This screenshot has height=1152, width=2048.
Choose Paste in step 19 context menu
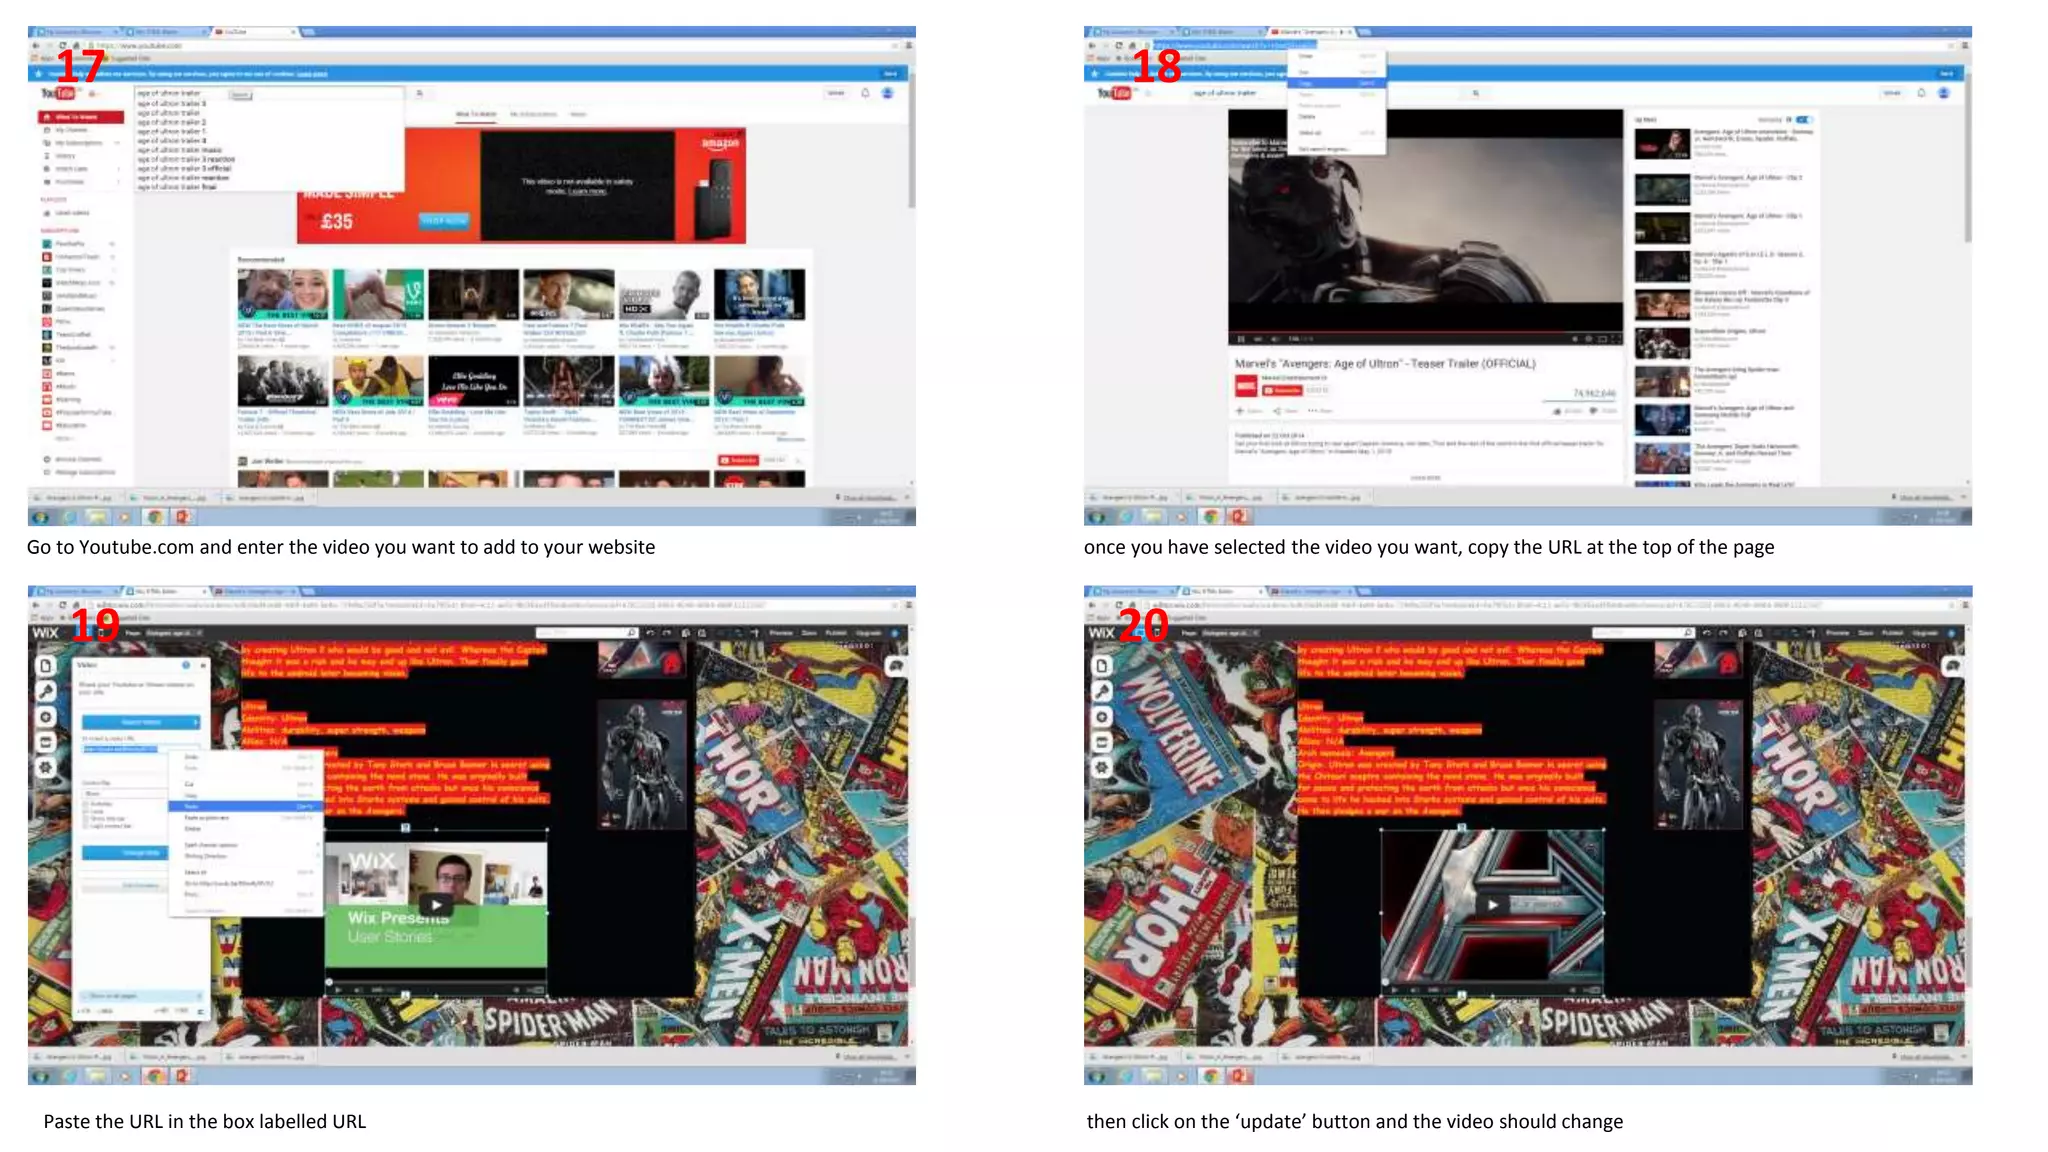pyautogui.click(x=244, y=806)
